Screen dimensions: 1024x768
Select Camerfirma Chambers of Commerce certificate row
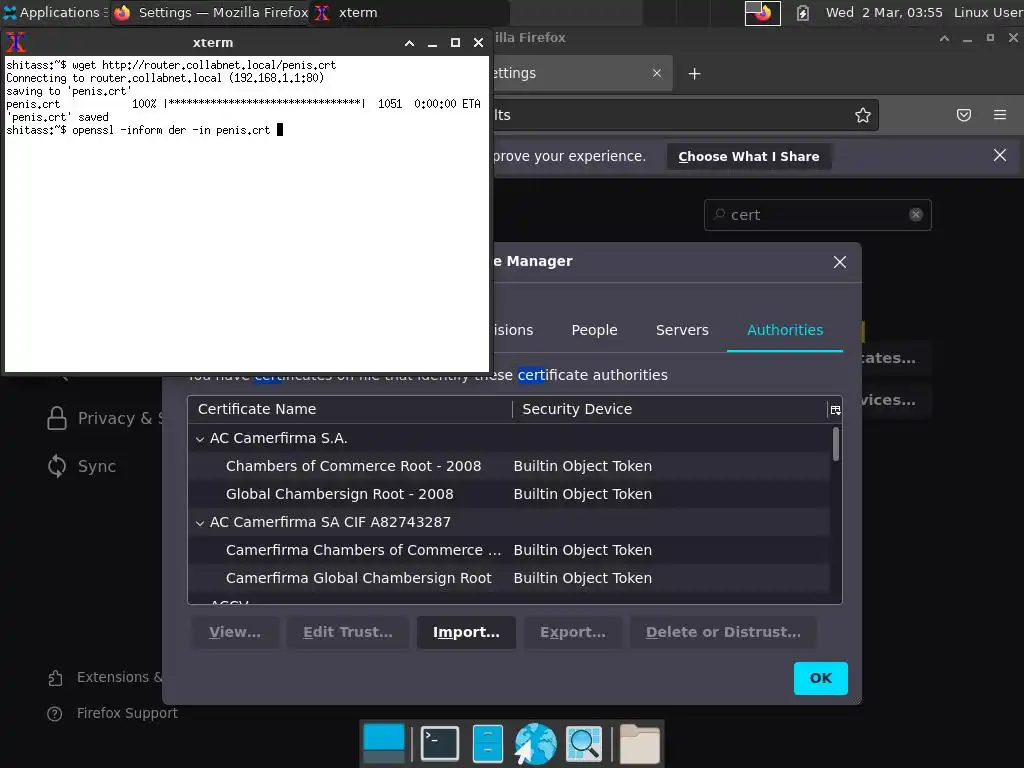(x=509, y=551)
